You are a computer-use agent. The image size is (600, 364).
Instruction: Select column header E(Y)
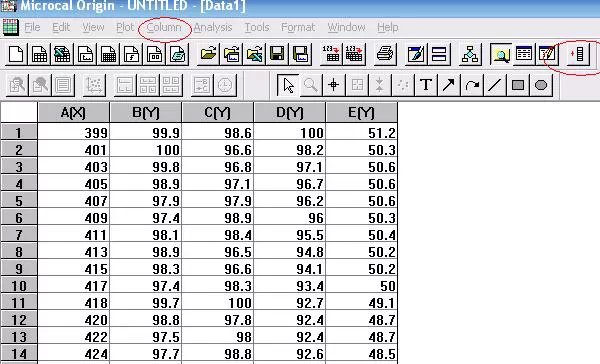362,113
